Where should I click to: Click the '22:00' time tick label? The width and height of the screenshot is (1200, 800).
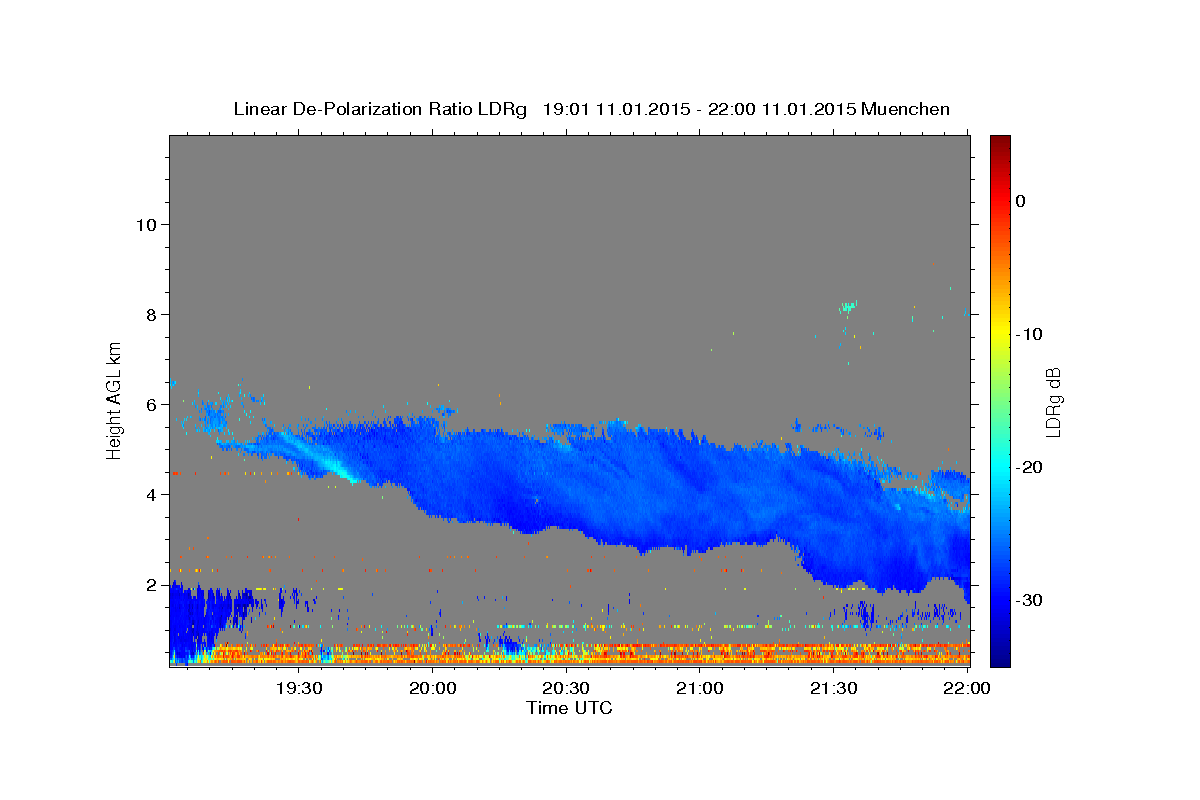click(x=967, y=689)
